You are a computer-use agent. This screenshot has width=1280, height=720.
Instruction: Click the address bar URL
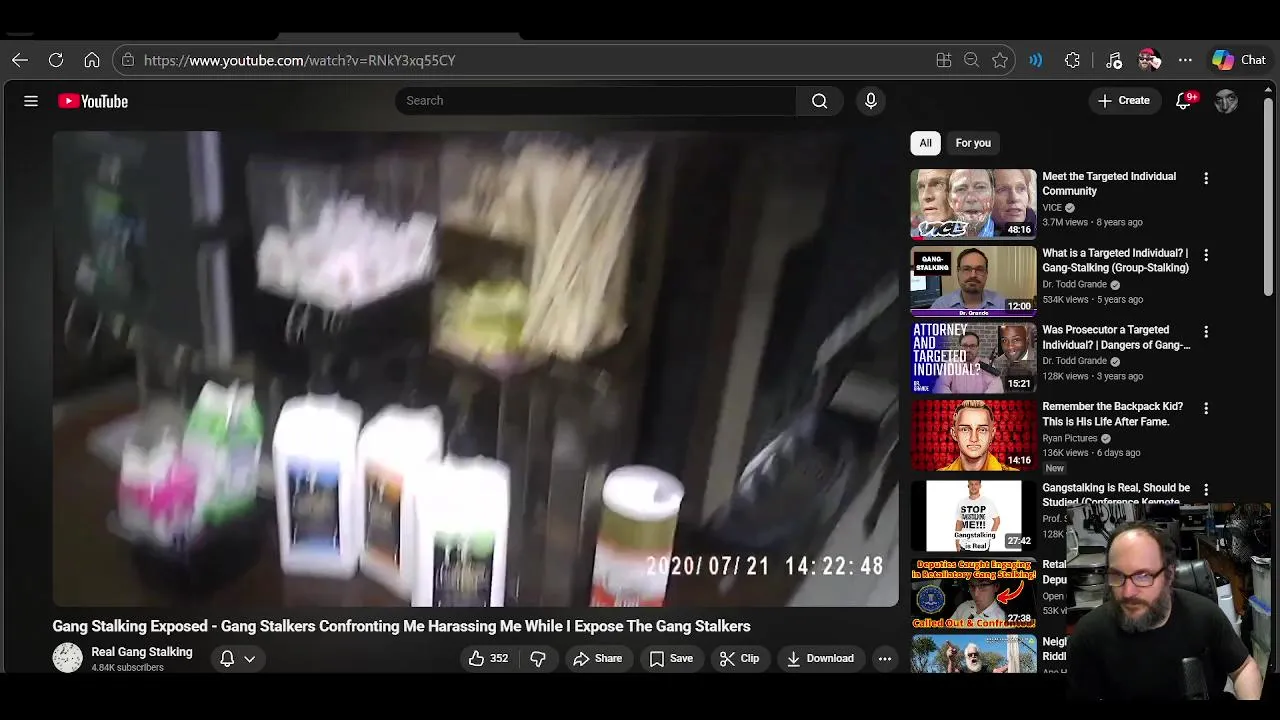299,60
